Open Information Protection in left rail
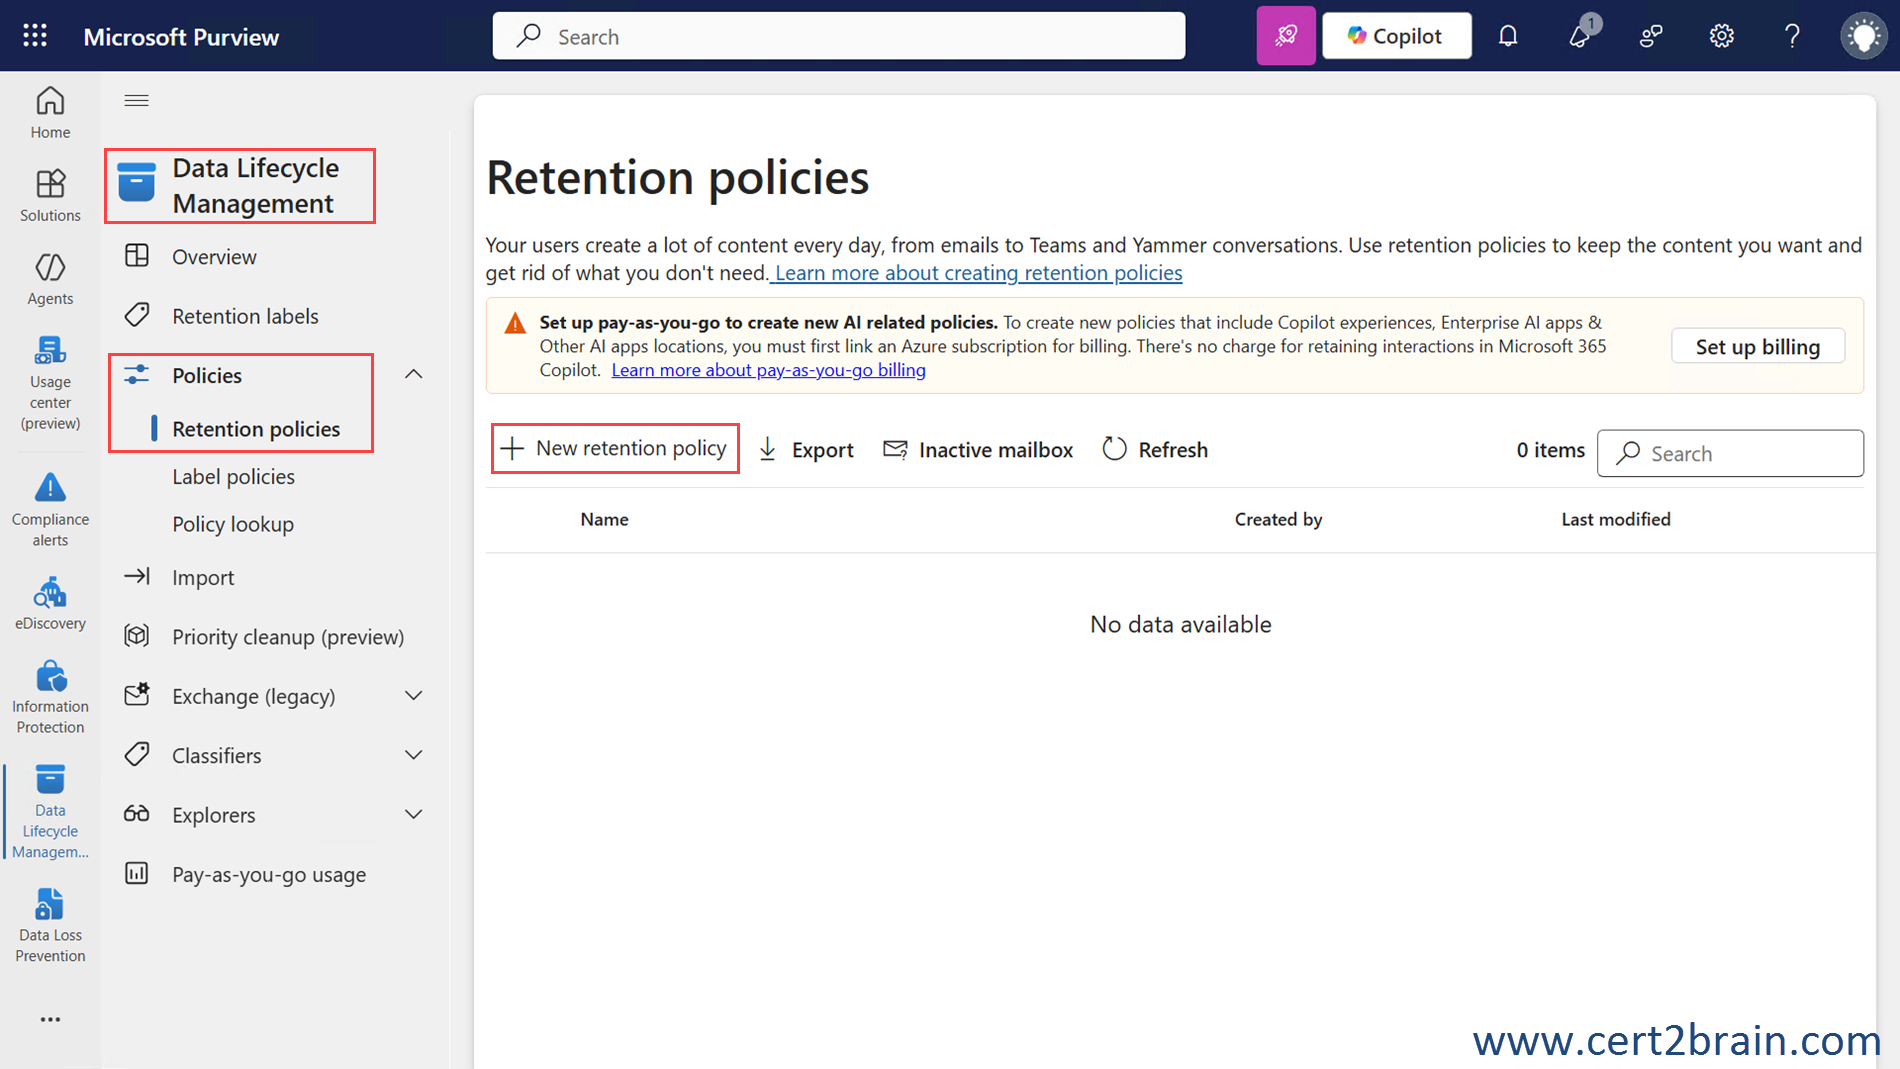The width and height of the screenshot is (1900, 1069). coord(50,697)
